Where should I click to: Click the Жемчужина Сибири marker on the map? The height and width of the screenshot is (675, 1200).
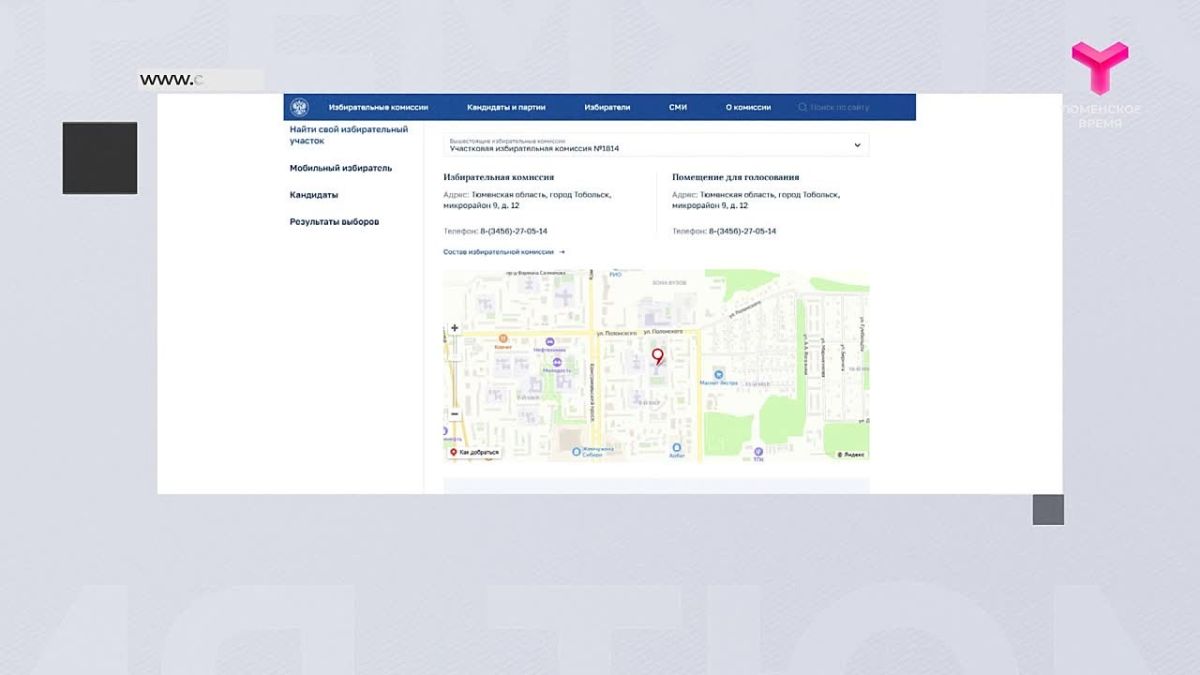point(576,452)
